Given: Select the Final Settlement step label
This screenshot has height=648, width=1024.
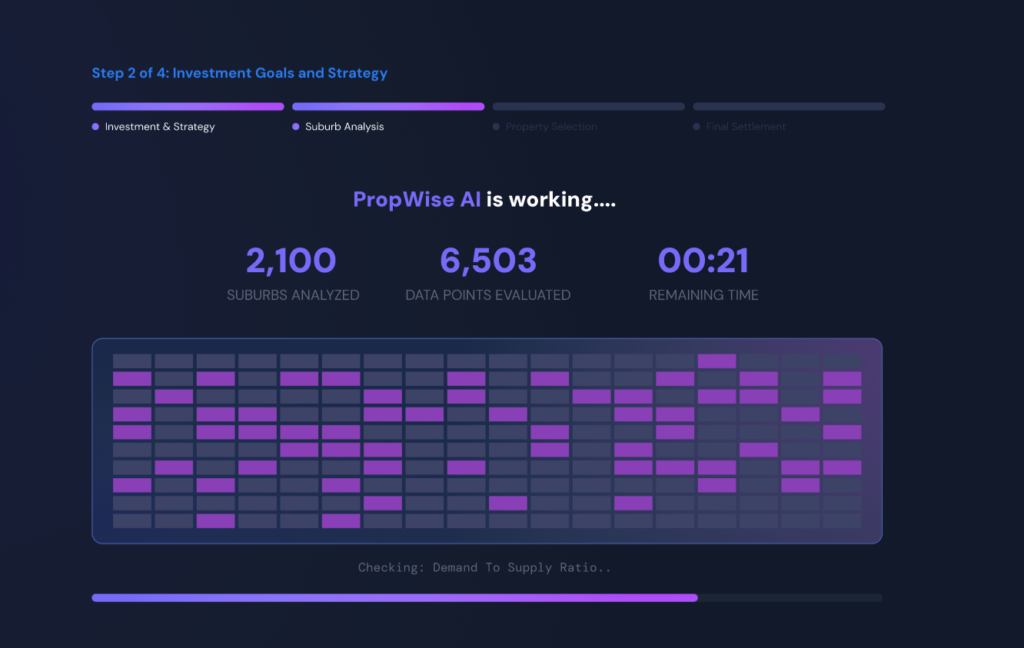Looking at the screenshot, I should pos(746,127).
